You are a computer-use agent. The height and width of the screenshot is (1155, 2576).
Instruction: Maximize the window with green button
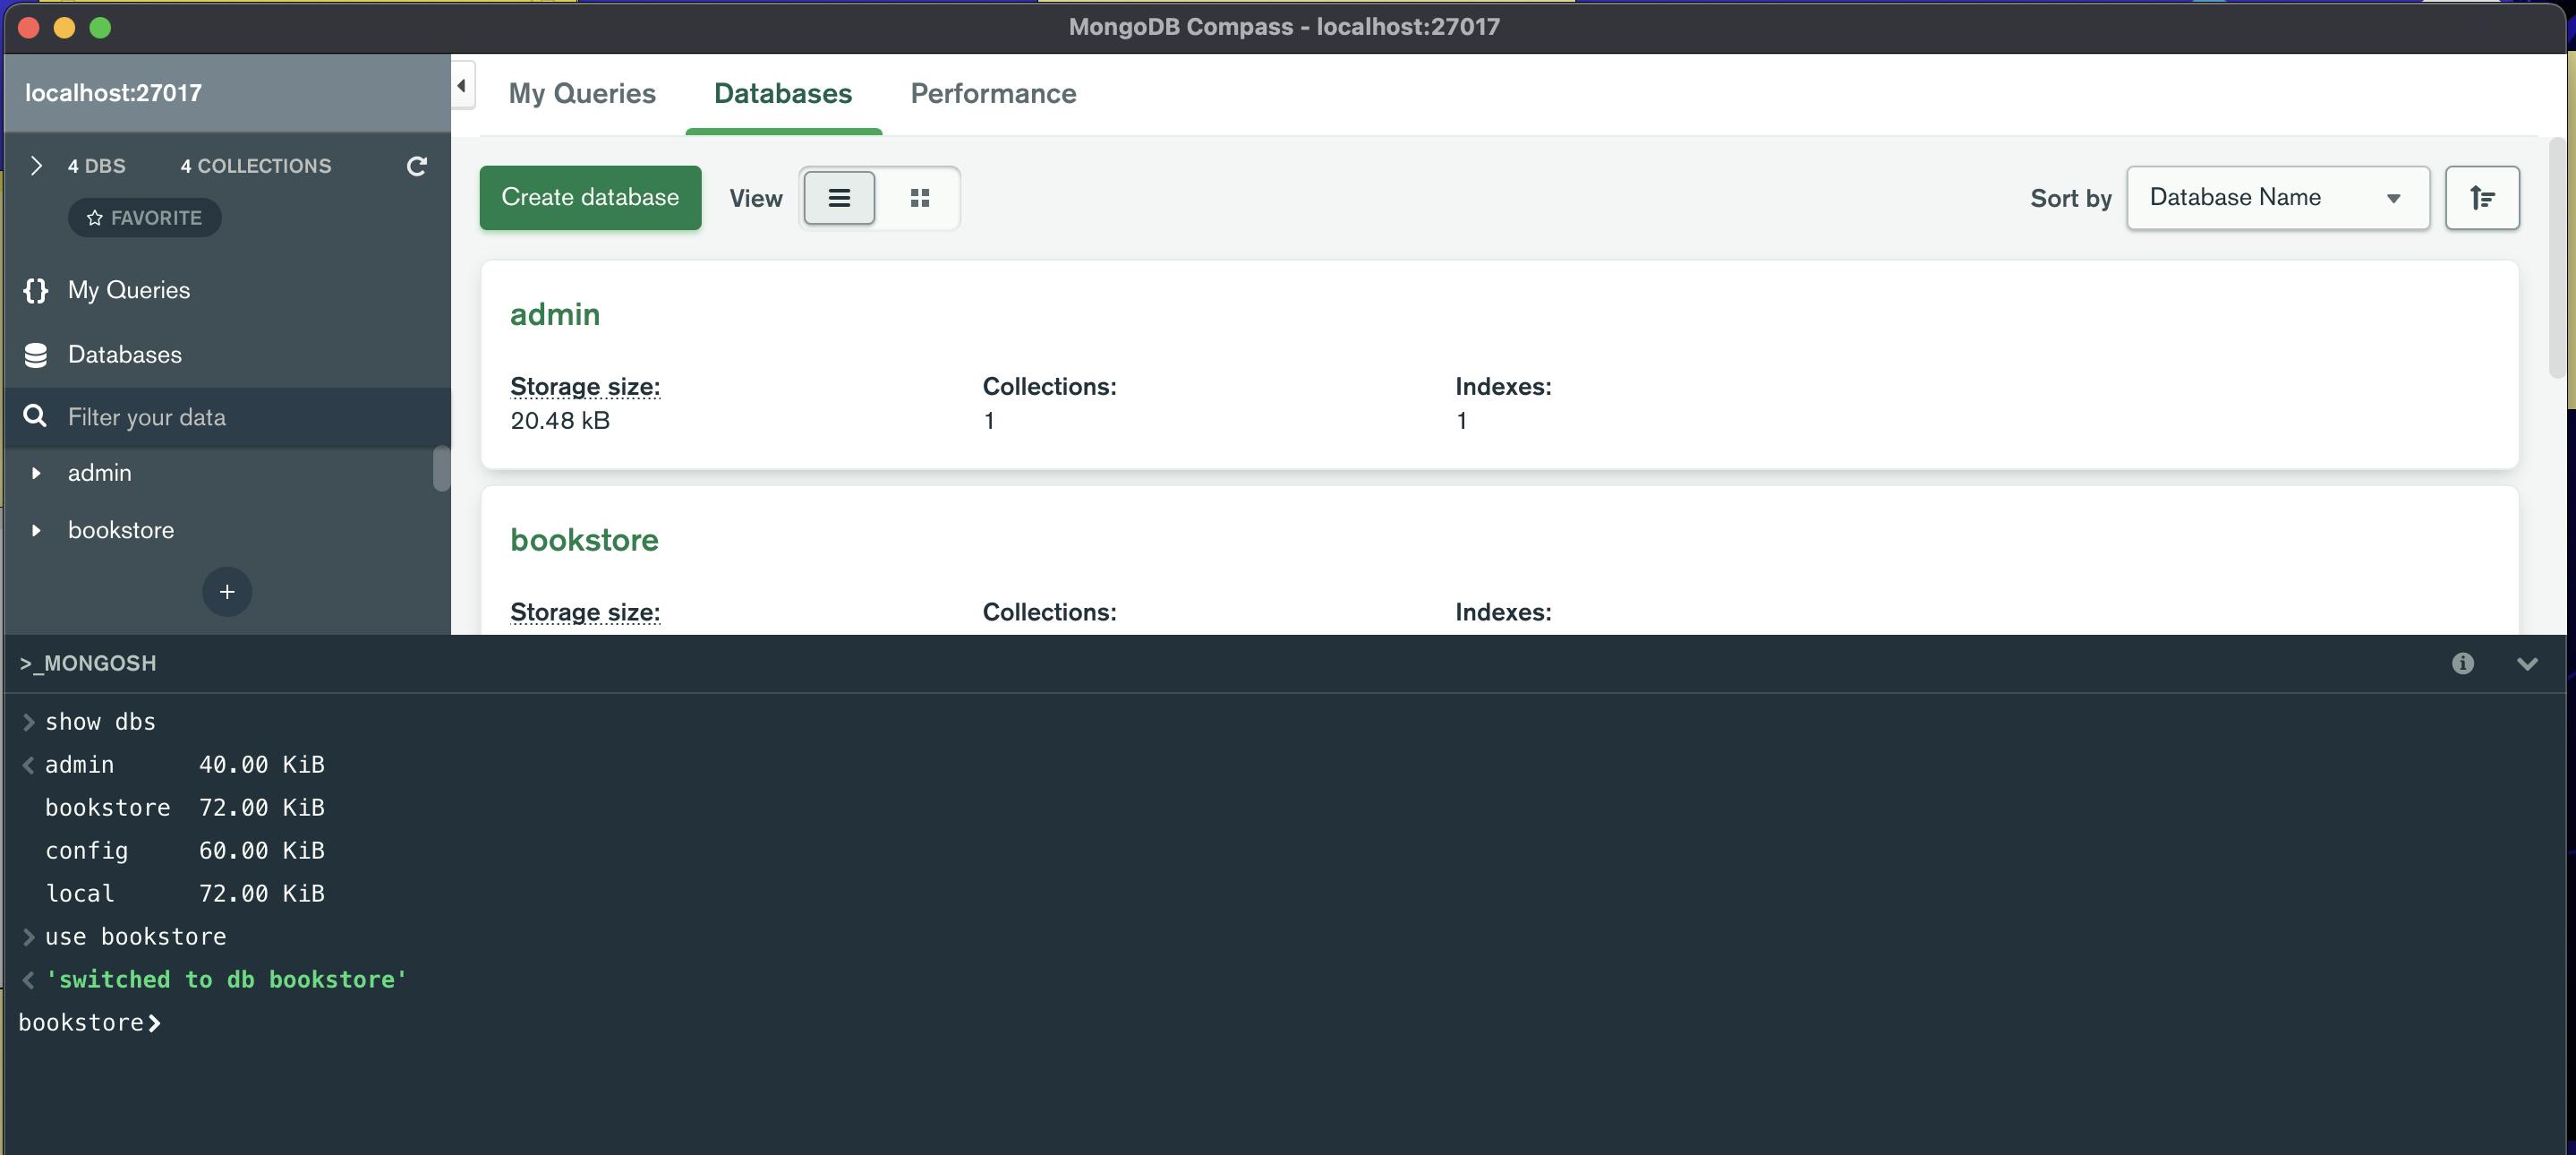100,28
